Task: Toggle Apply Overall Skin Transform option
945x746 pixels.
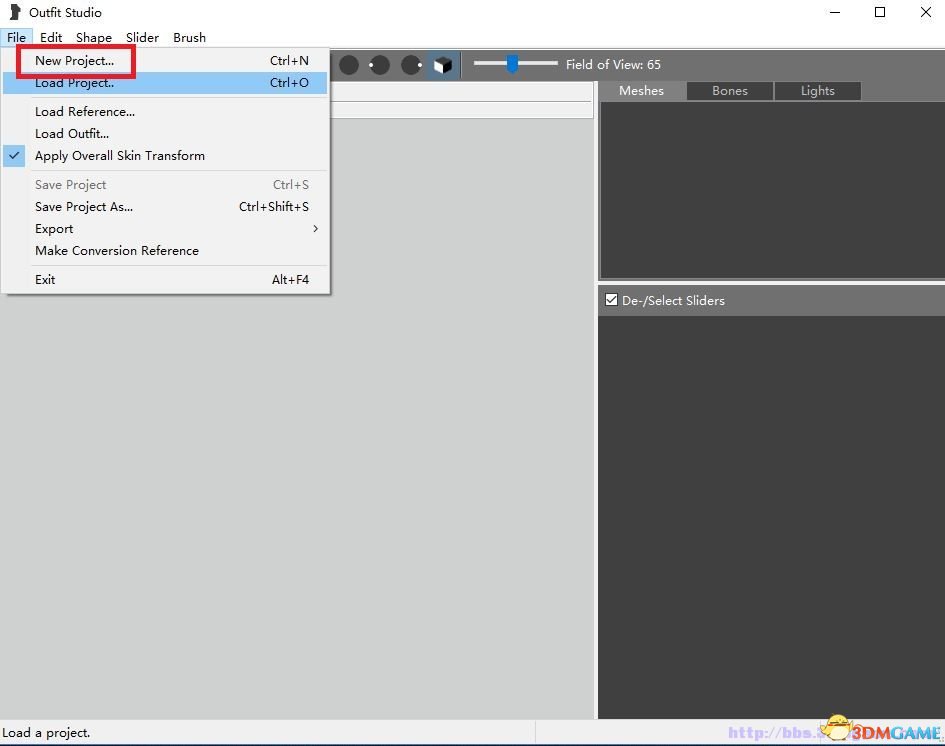Action: [165, 156]
